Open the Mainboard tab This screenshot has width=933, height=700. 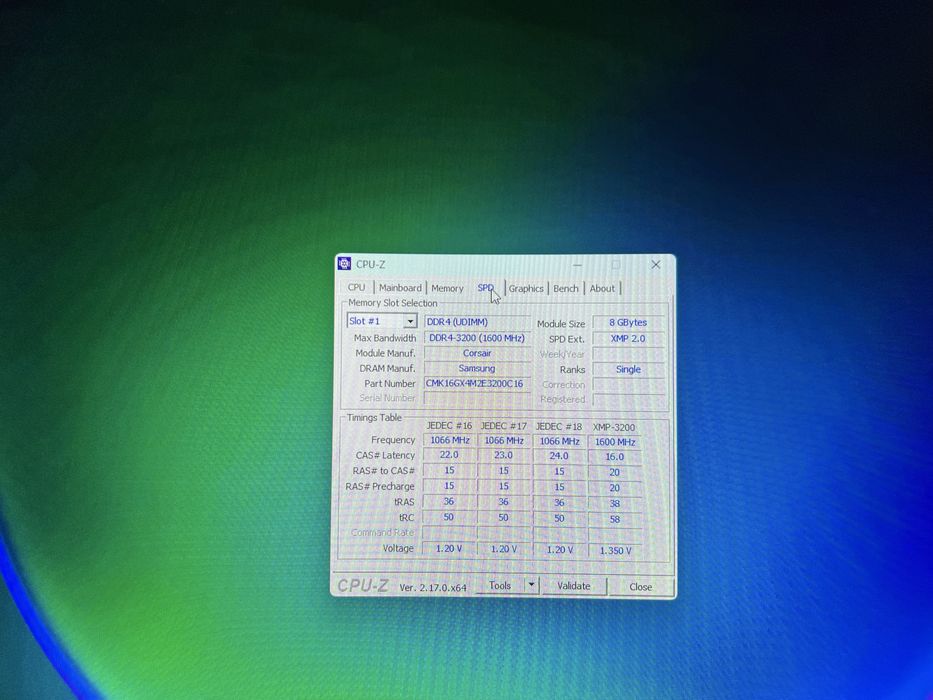pos(400,288)
